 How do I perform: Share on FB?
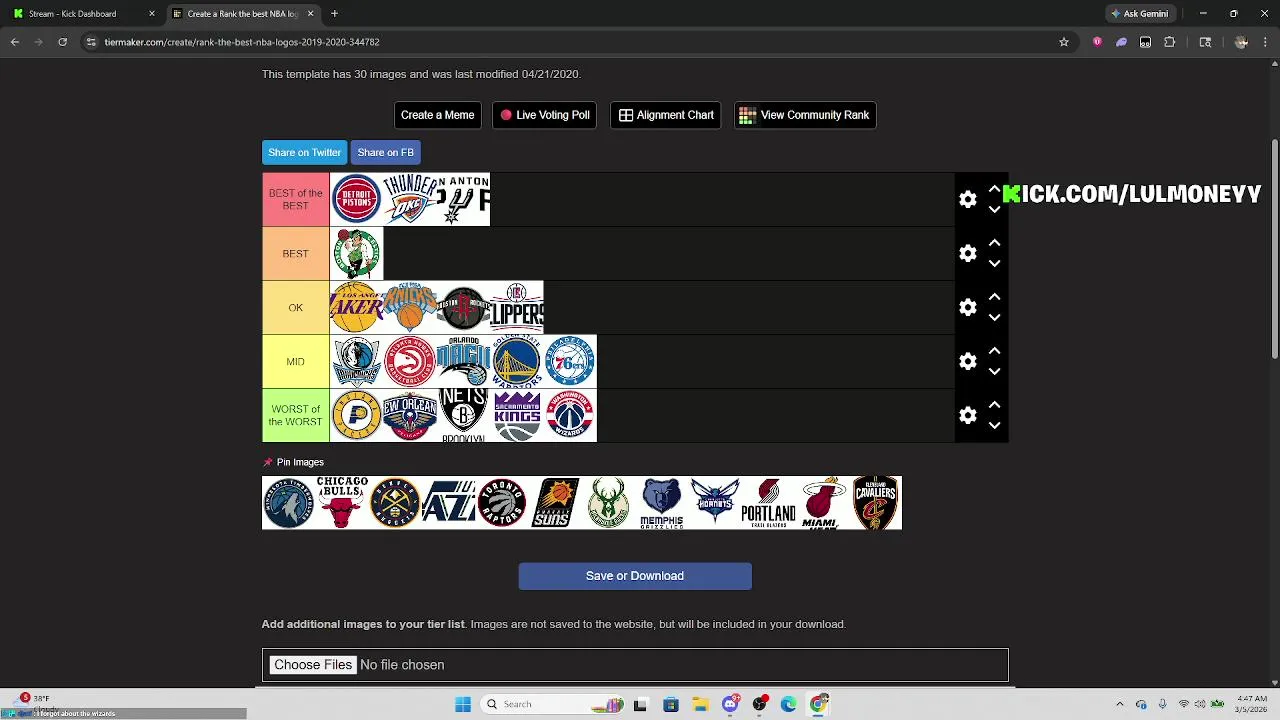tap(385, 152)
